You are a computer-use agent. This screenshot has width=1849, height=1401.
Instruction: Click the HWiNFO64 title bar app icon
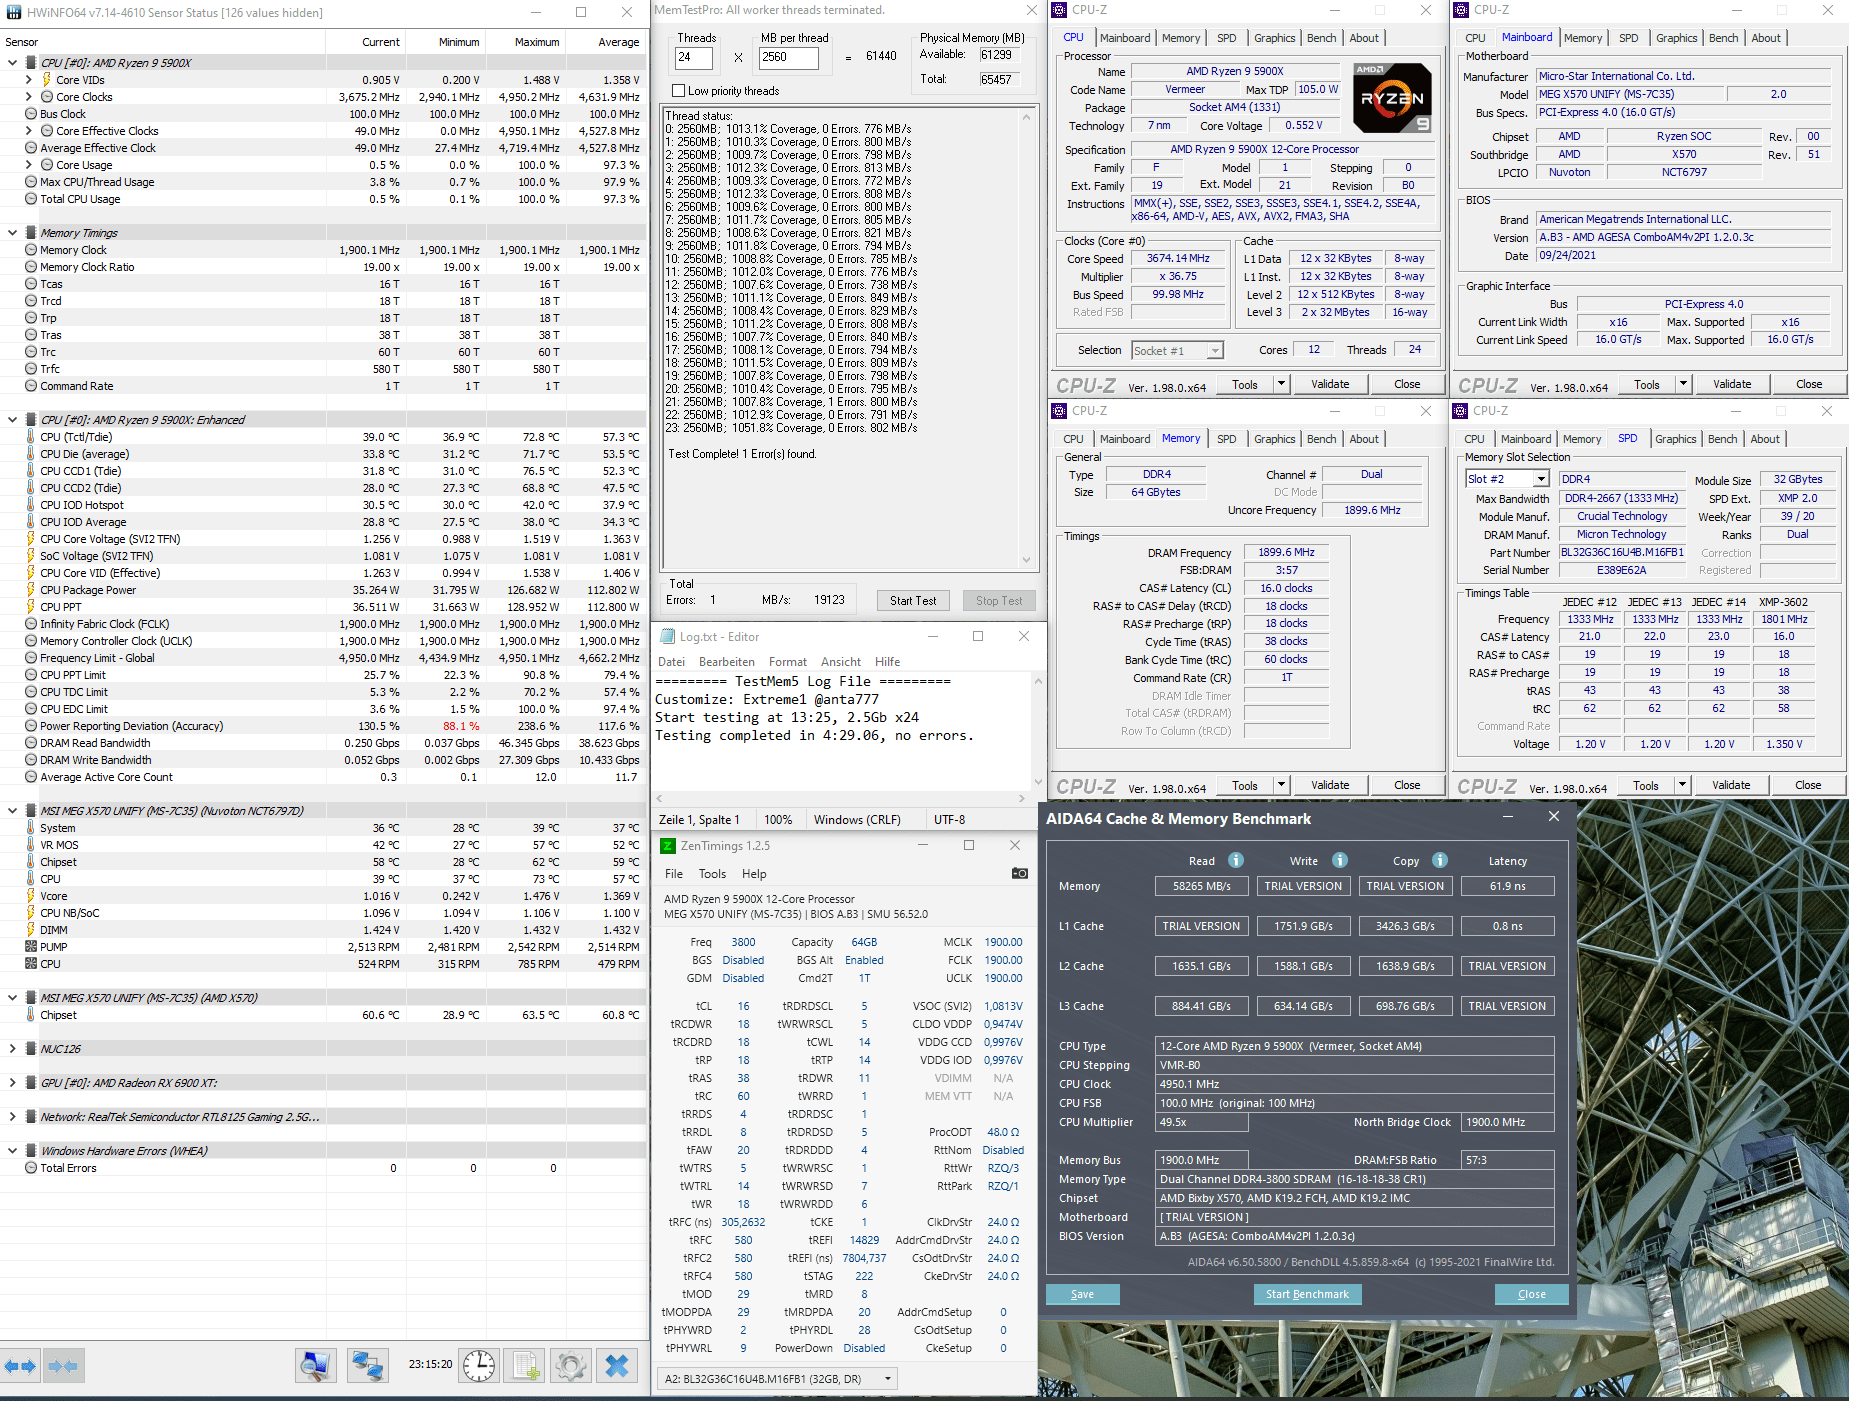point(12,12)
